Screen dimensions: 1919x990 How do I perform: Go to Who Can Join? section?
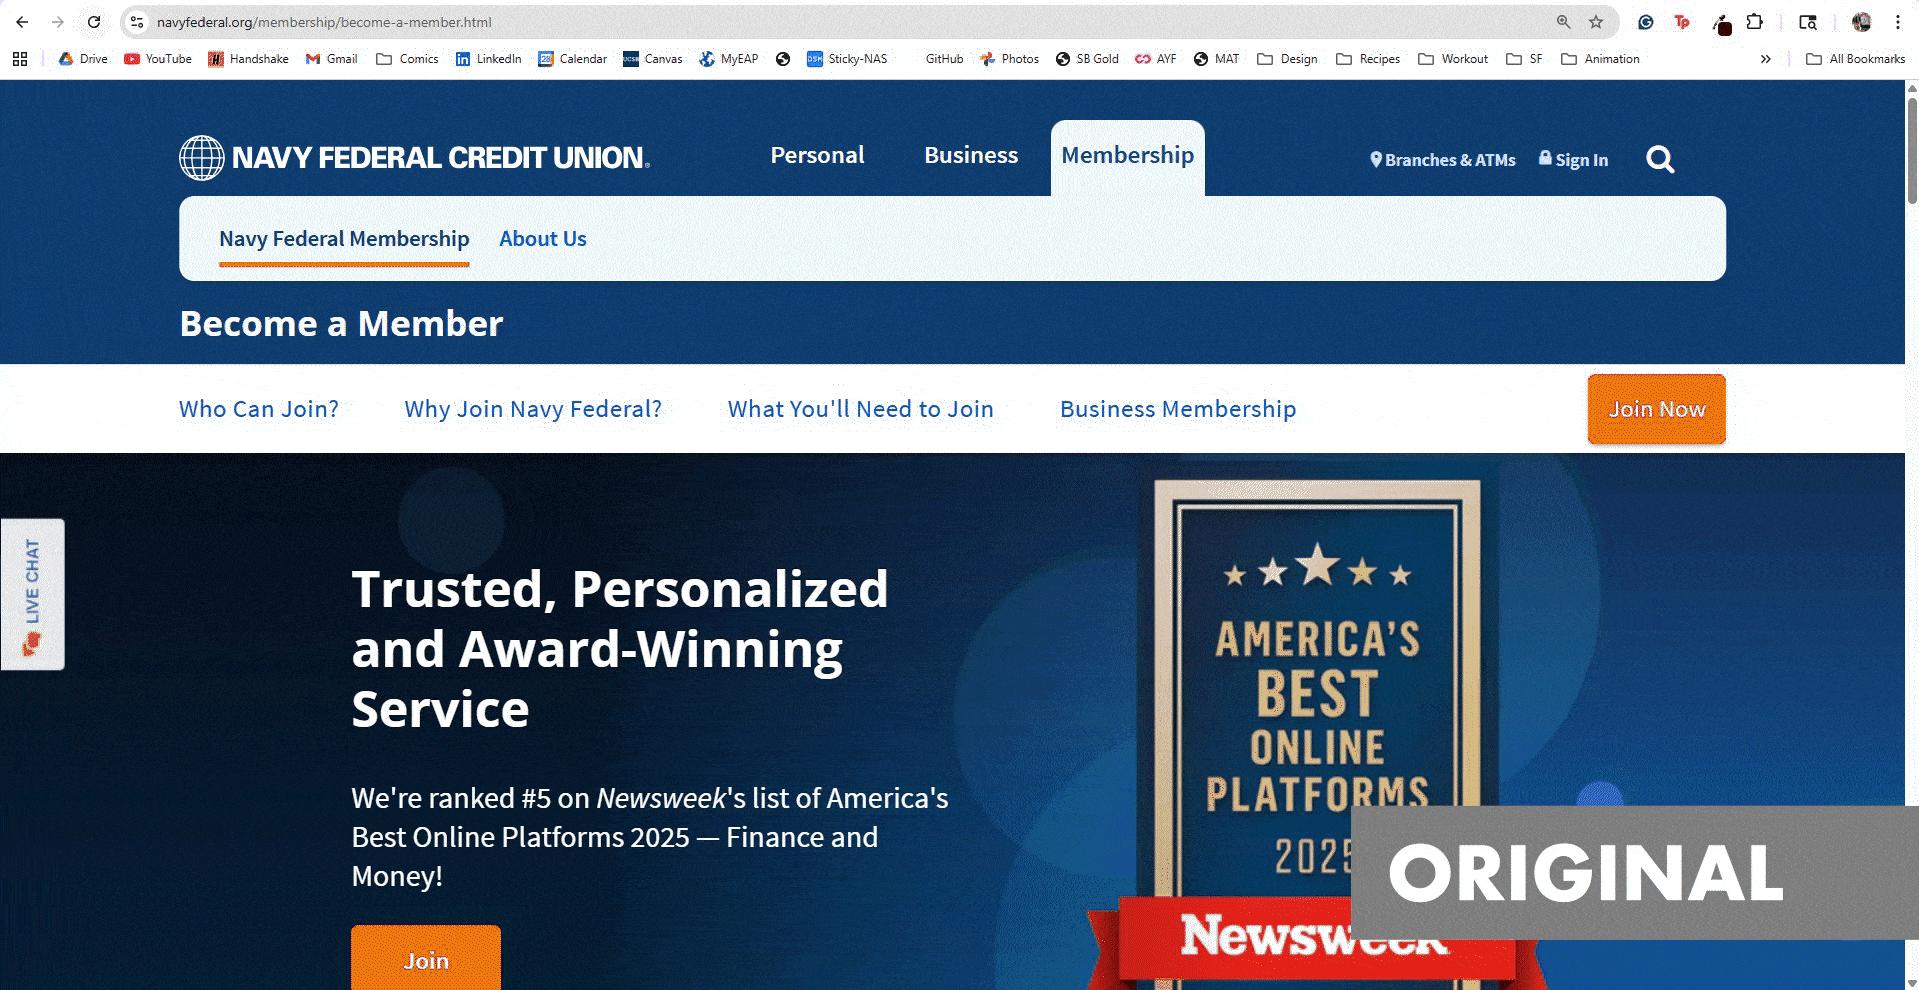pyautogui.click(x=259, y=409)
